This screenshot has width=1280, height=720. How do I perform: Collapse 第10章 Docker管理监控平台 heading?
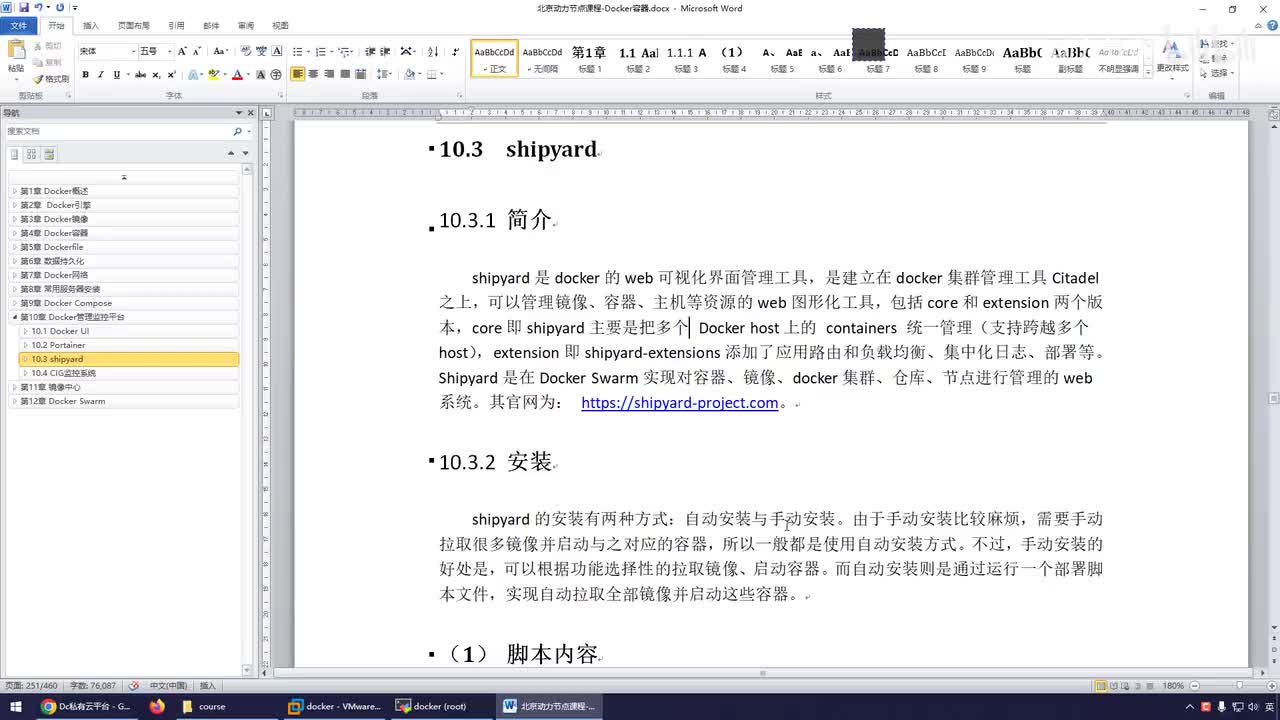click(x=14, y=317)
